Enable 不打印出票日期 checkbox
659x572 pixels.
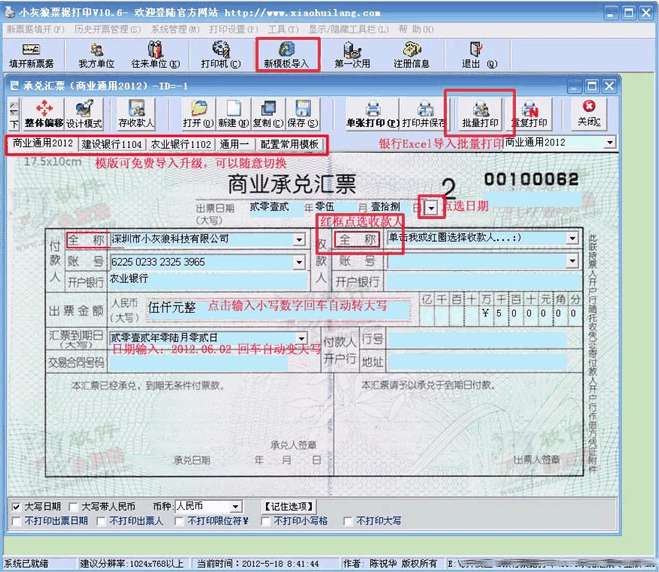coord(16,522)
